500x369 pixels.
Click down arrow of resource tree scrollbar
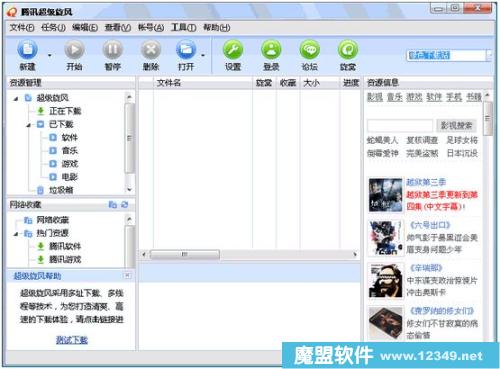(x=130, y=189)
